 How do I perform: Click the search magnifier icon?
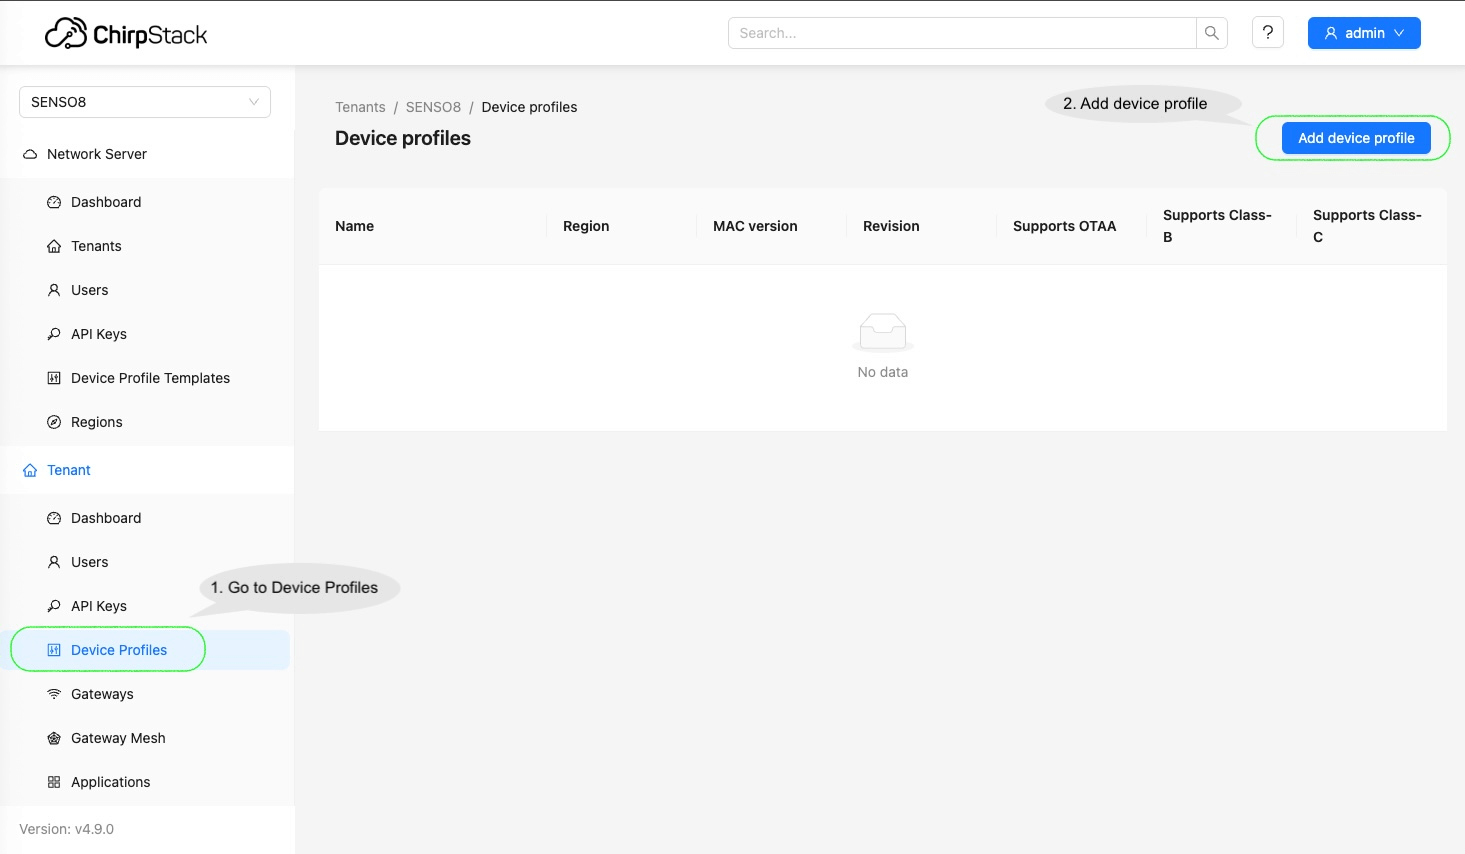point(1211,33)
